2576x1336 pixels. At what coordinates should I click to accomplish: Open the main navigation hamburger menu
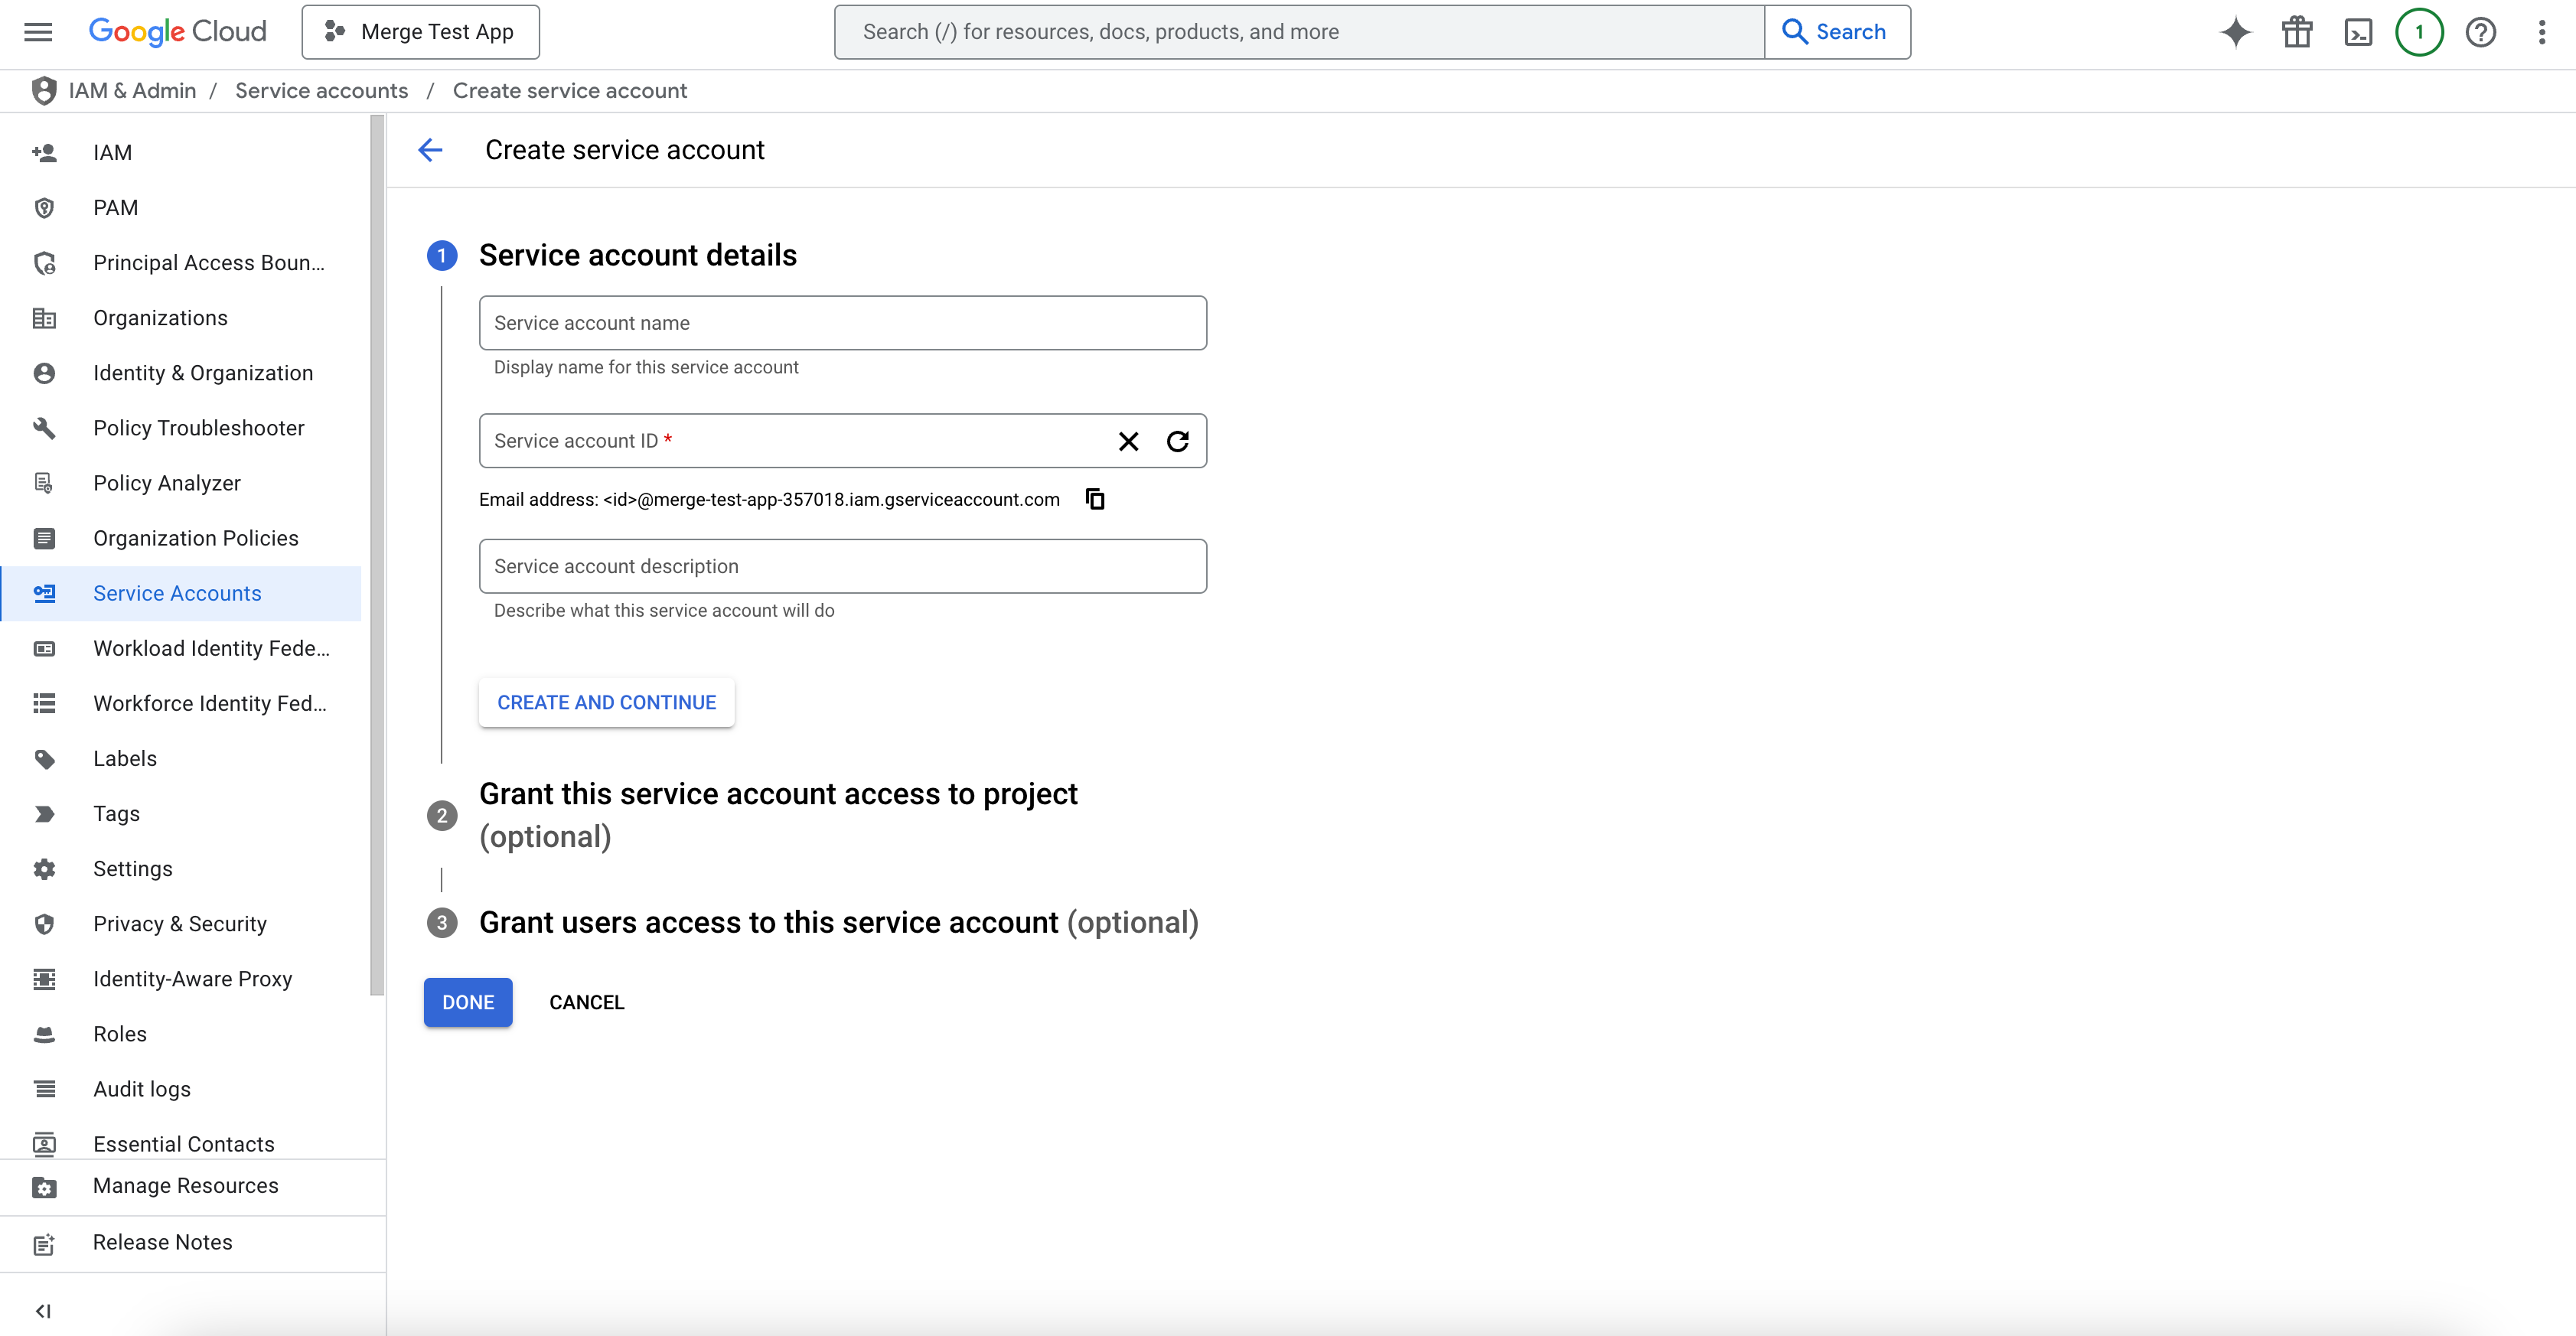coord(38,32)
